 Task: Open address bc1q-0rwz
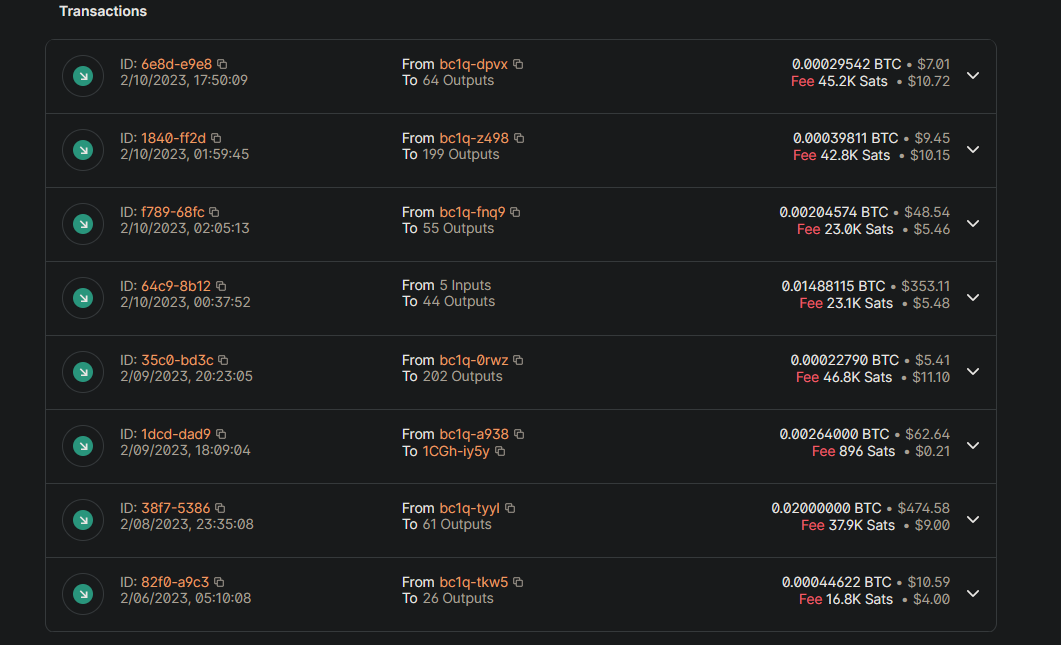coord(472,359)
